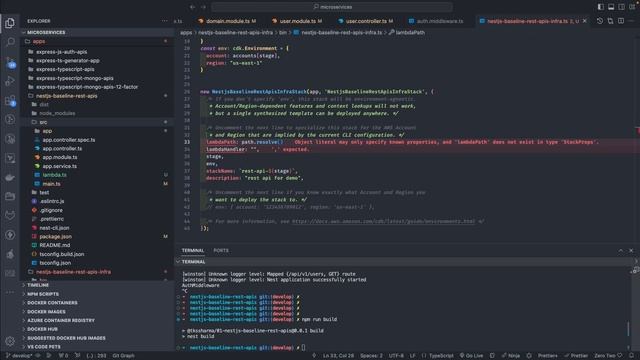Open app.controller.spec.ts in the explorer
The image size is (640, 360).
pos(97,140)
